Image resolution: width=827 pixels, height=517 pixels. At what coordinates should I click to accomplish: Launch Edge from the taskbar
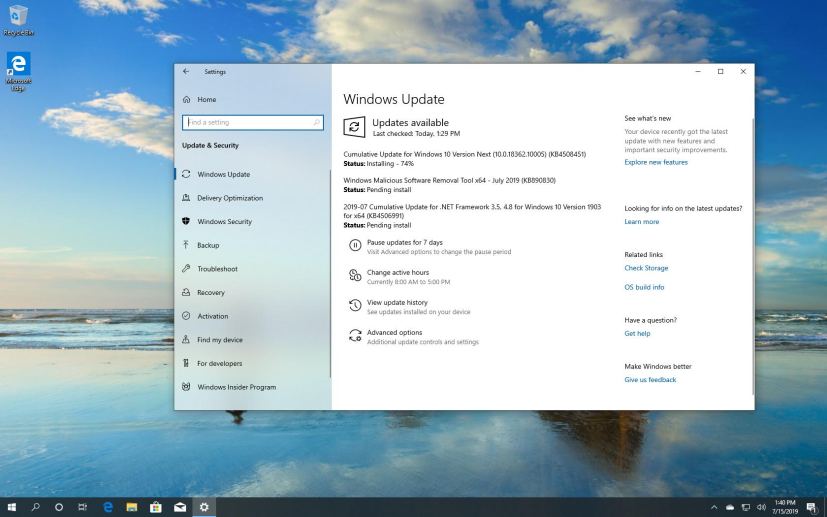pyautogui.click(x=108, y=507)
